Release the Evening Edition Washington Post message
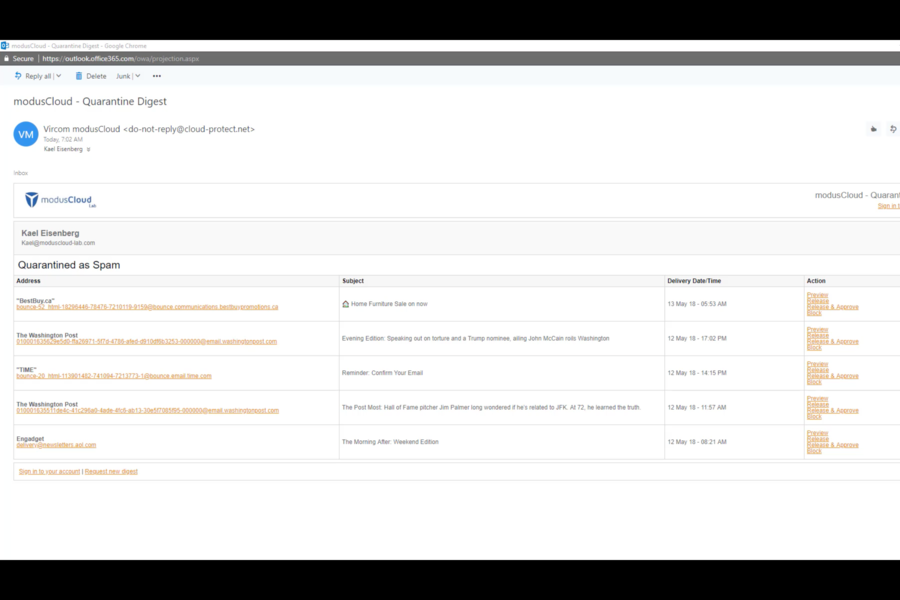Screen dimensions: 900x600 818,335
